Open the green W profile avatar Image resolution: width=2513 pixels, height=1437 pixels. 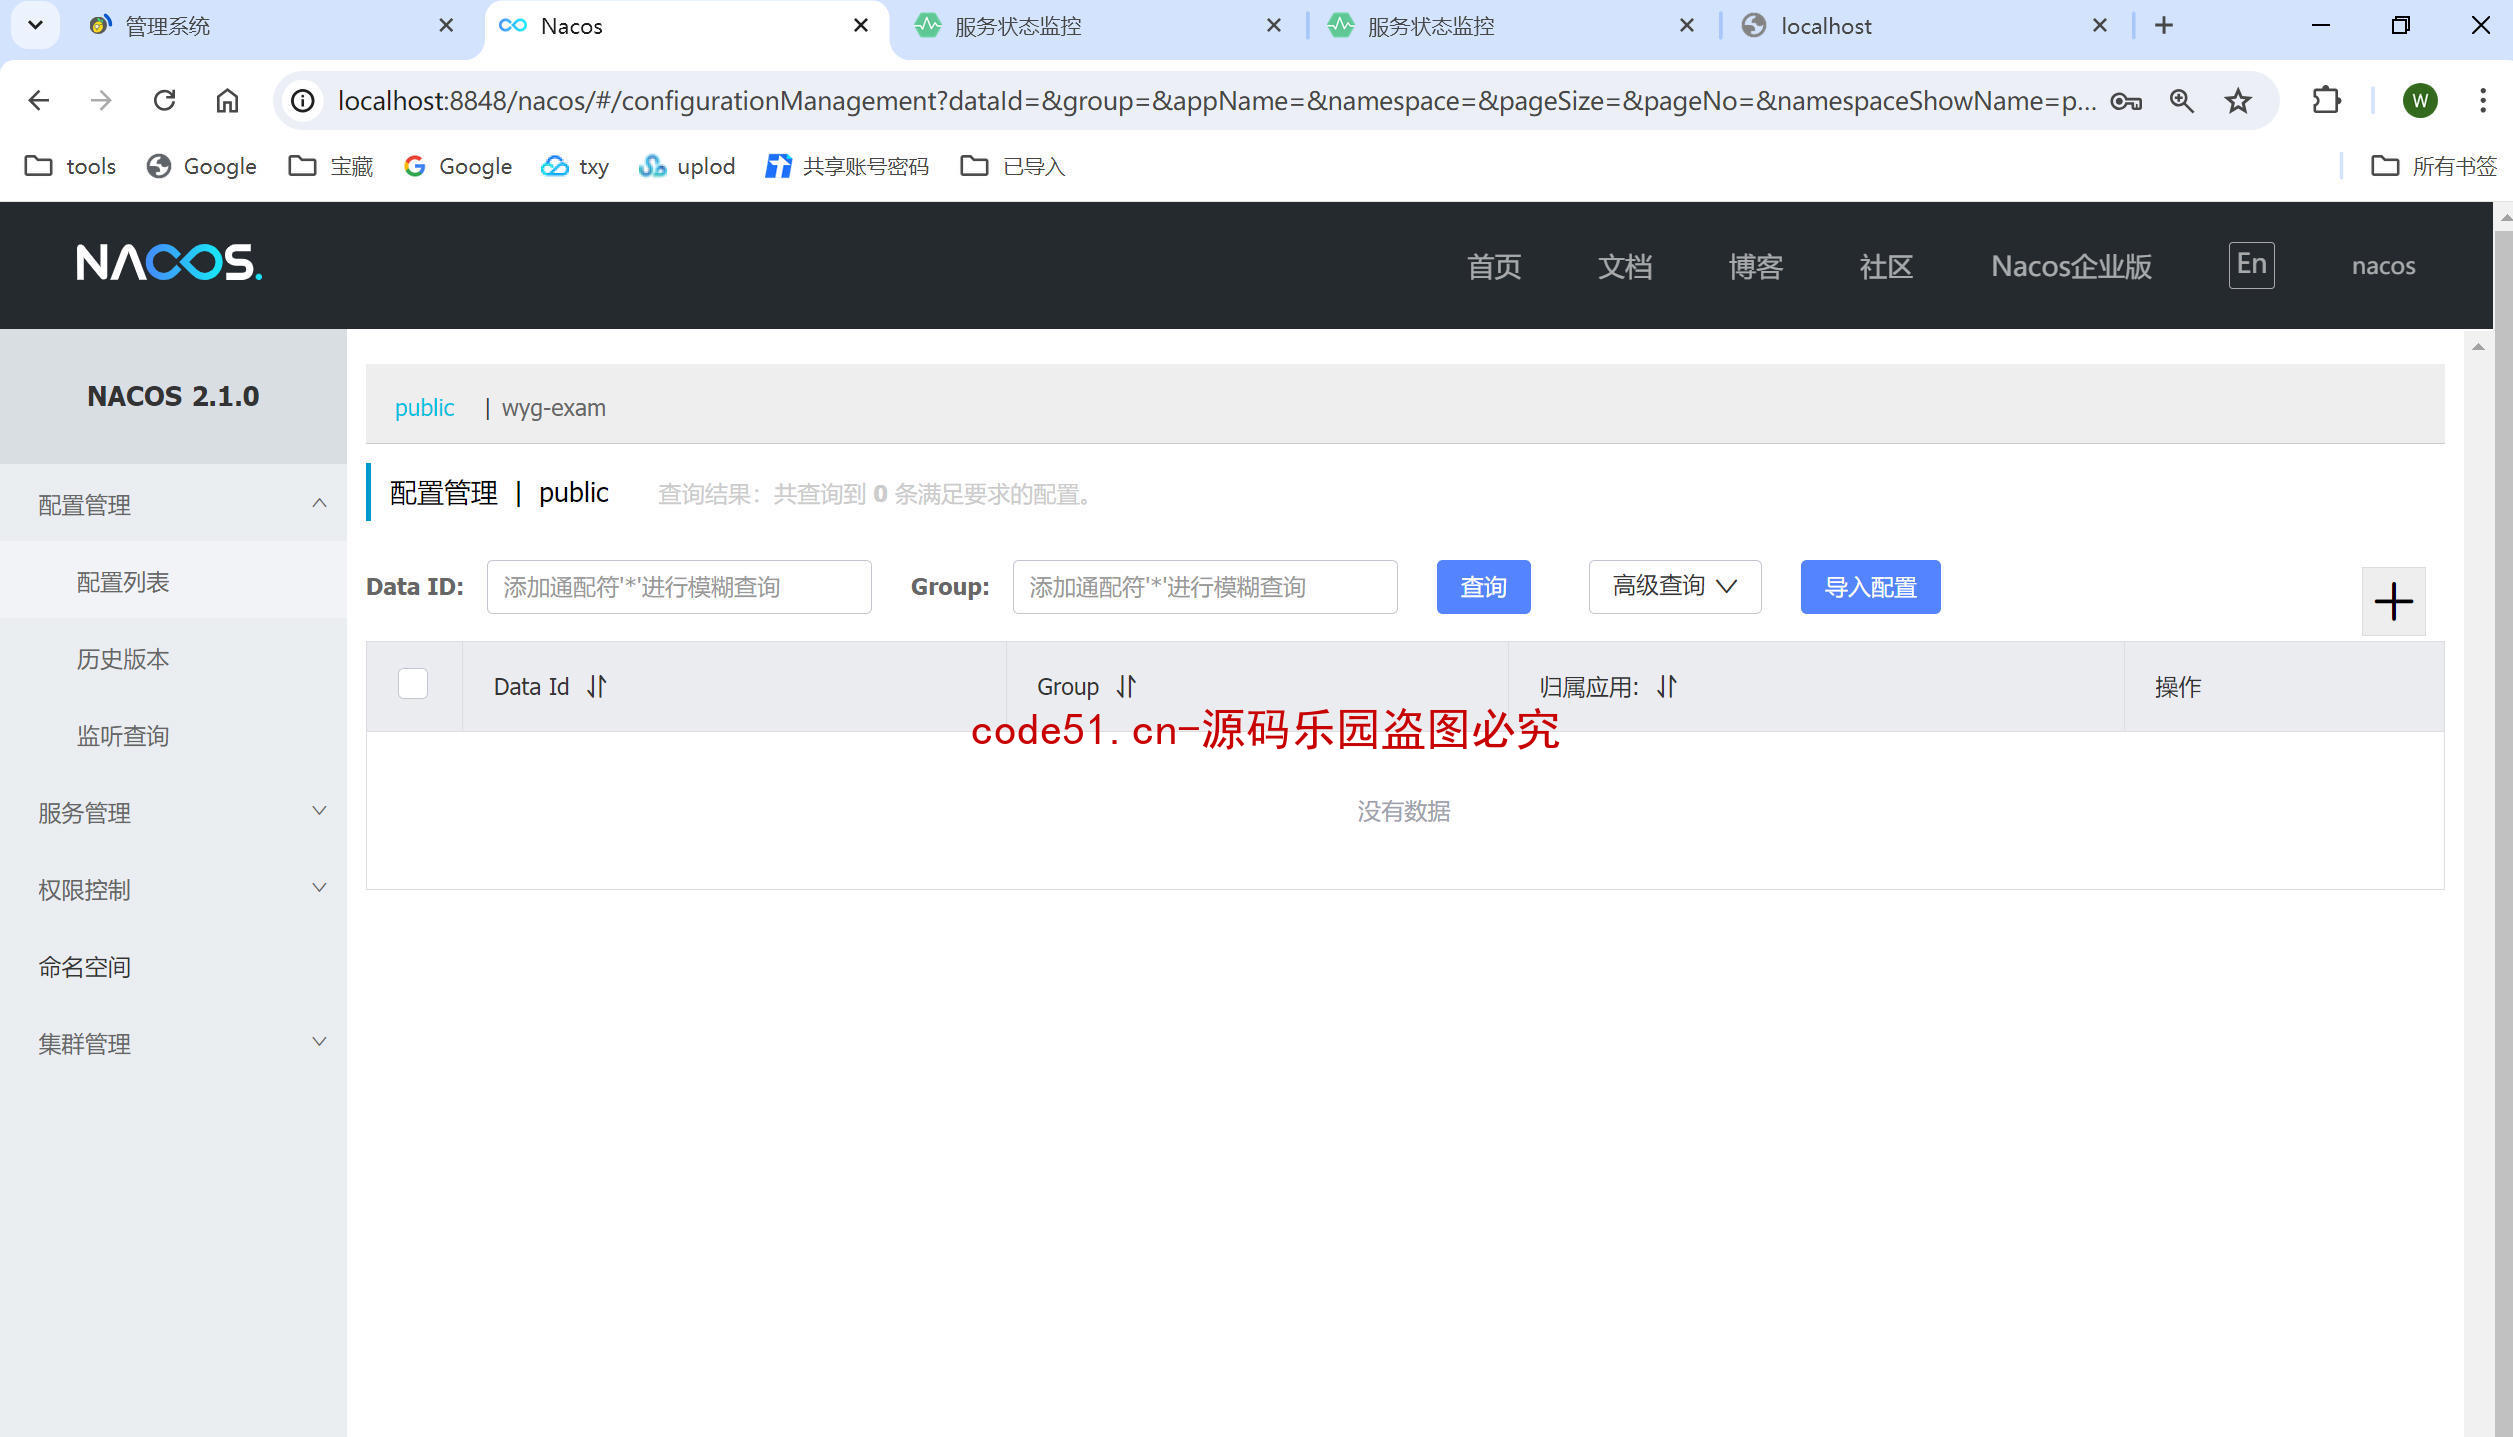tap(2420, 100)
